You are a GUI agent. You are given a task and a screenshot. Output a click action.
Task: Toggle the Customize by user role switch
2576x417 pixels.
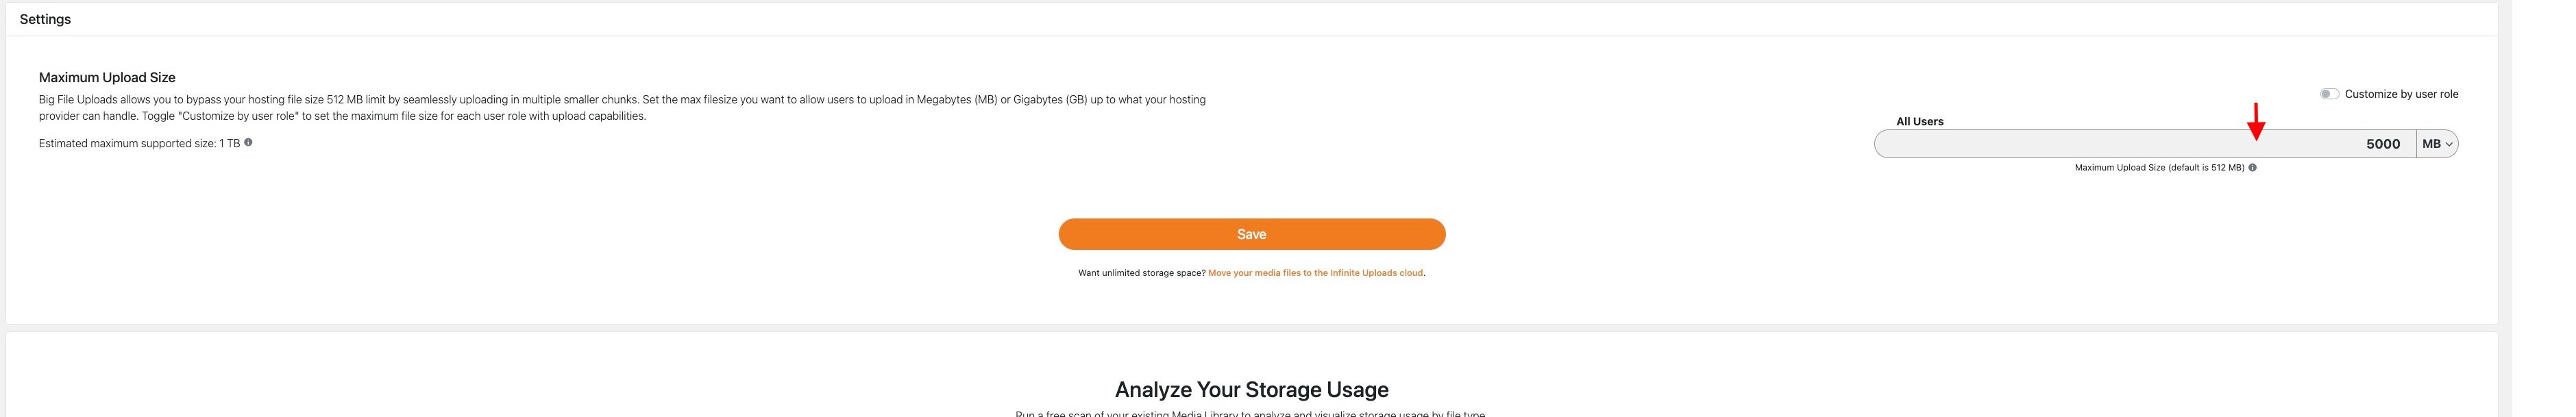pyautogui.click(x=2329, y=94)
